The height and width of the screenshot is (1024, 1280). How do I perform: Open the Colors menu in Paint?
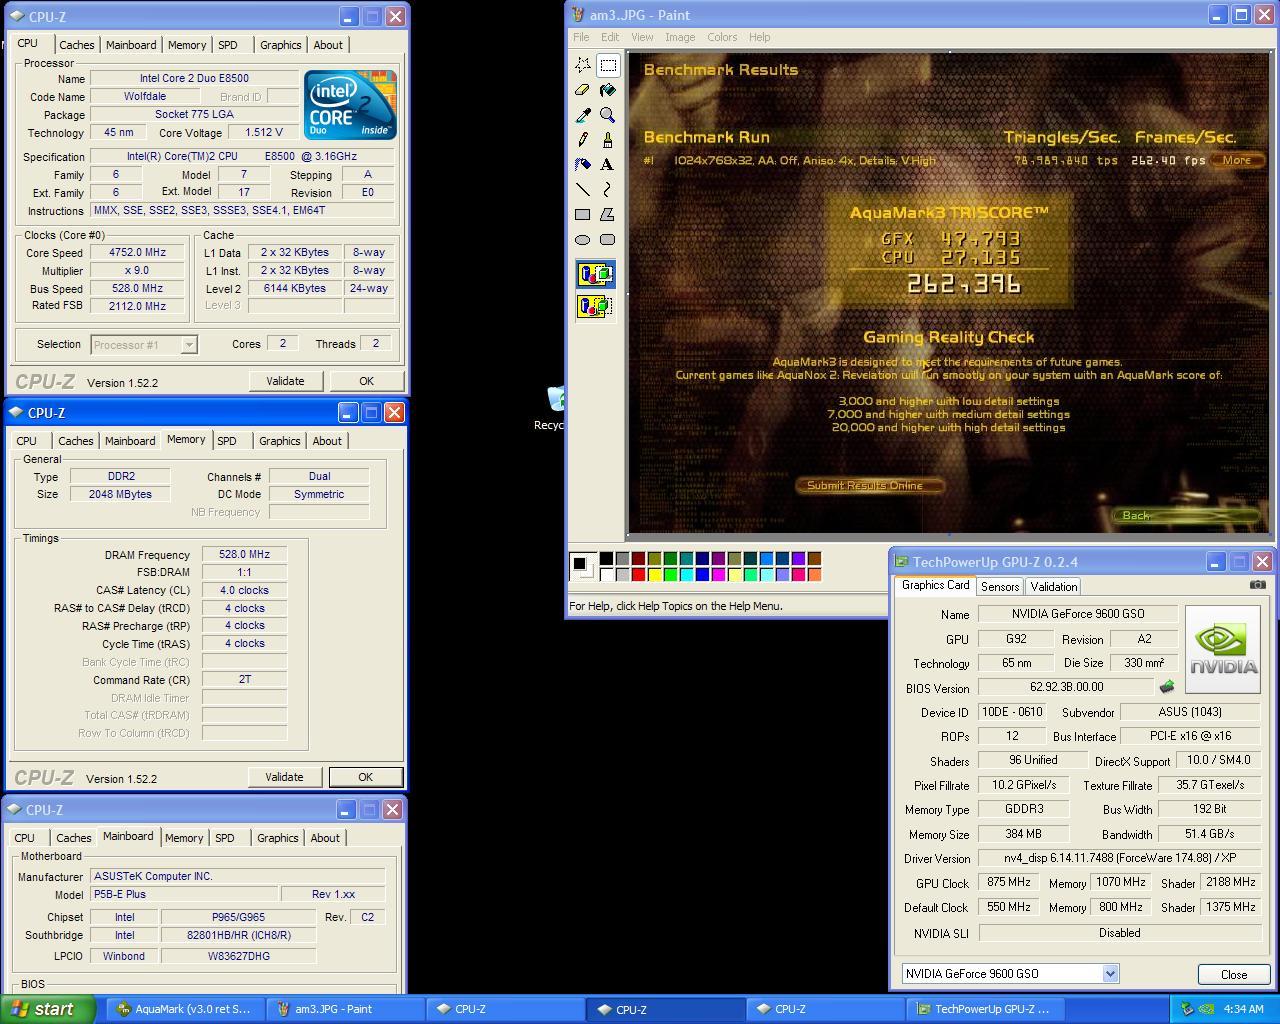click(722, 37)
